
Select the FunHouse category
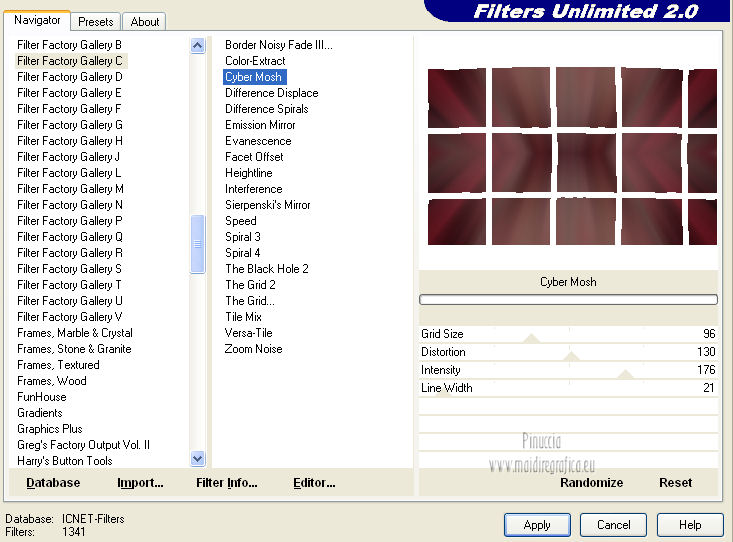click(x=42, y=397)
